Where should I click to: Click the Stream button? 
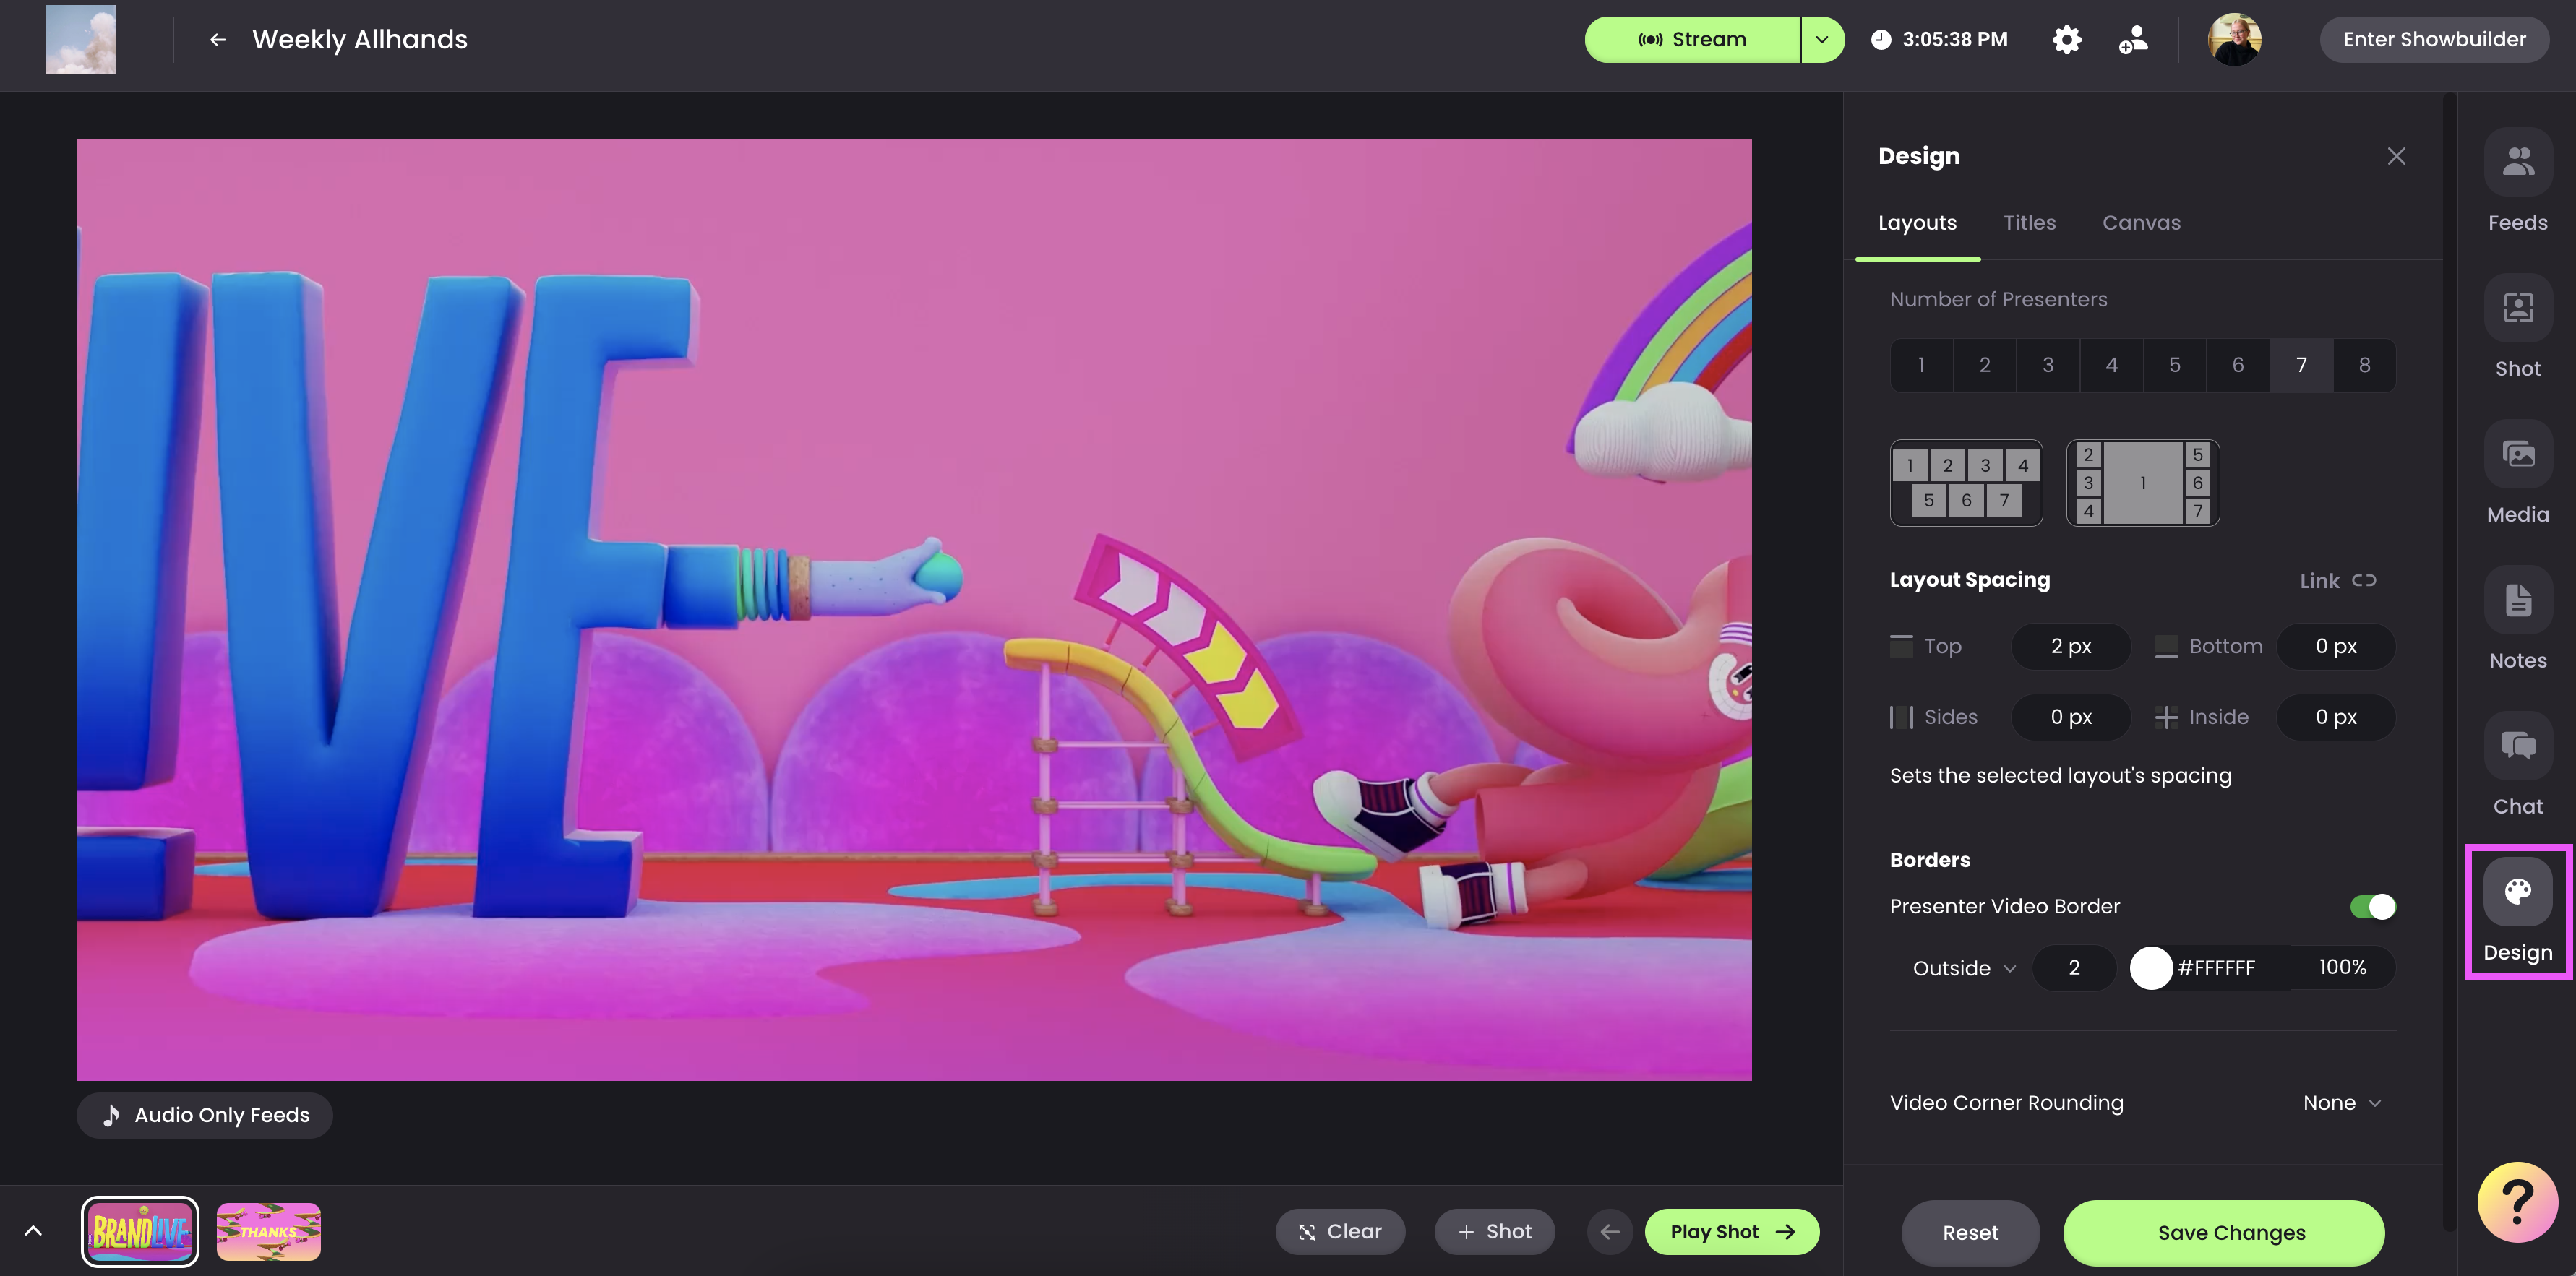click(x=1692, y=40)
